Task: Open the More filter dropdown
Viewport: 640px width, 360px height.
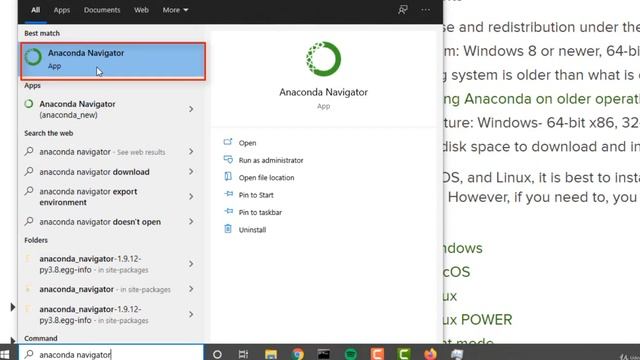Action: coord(175,10)
